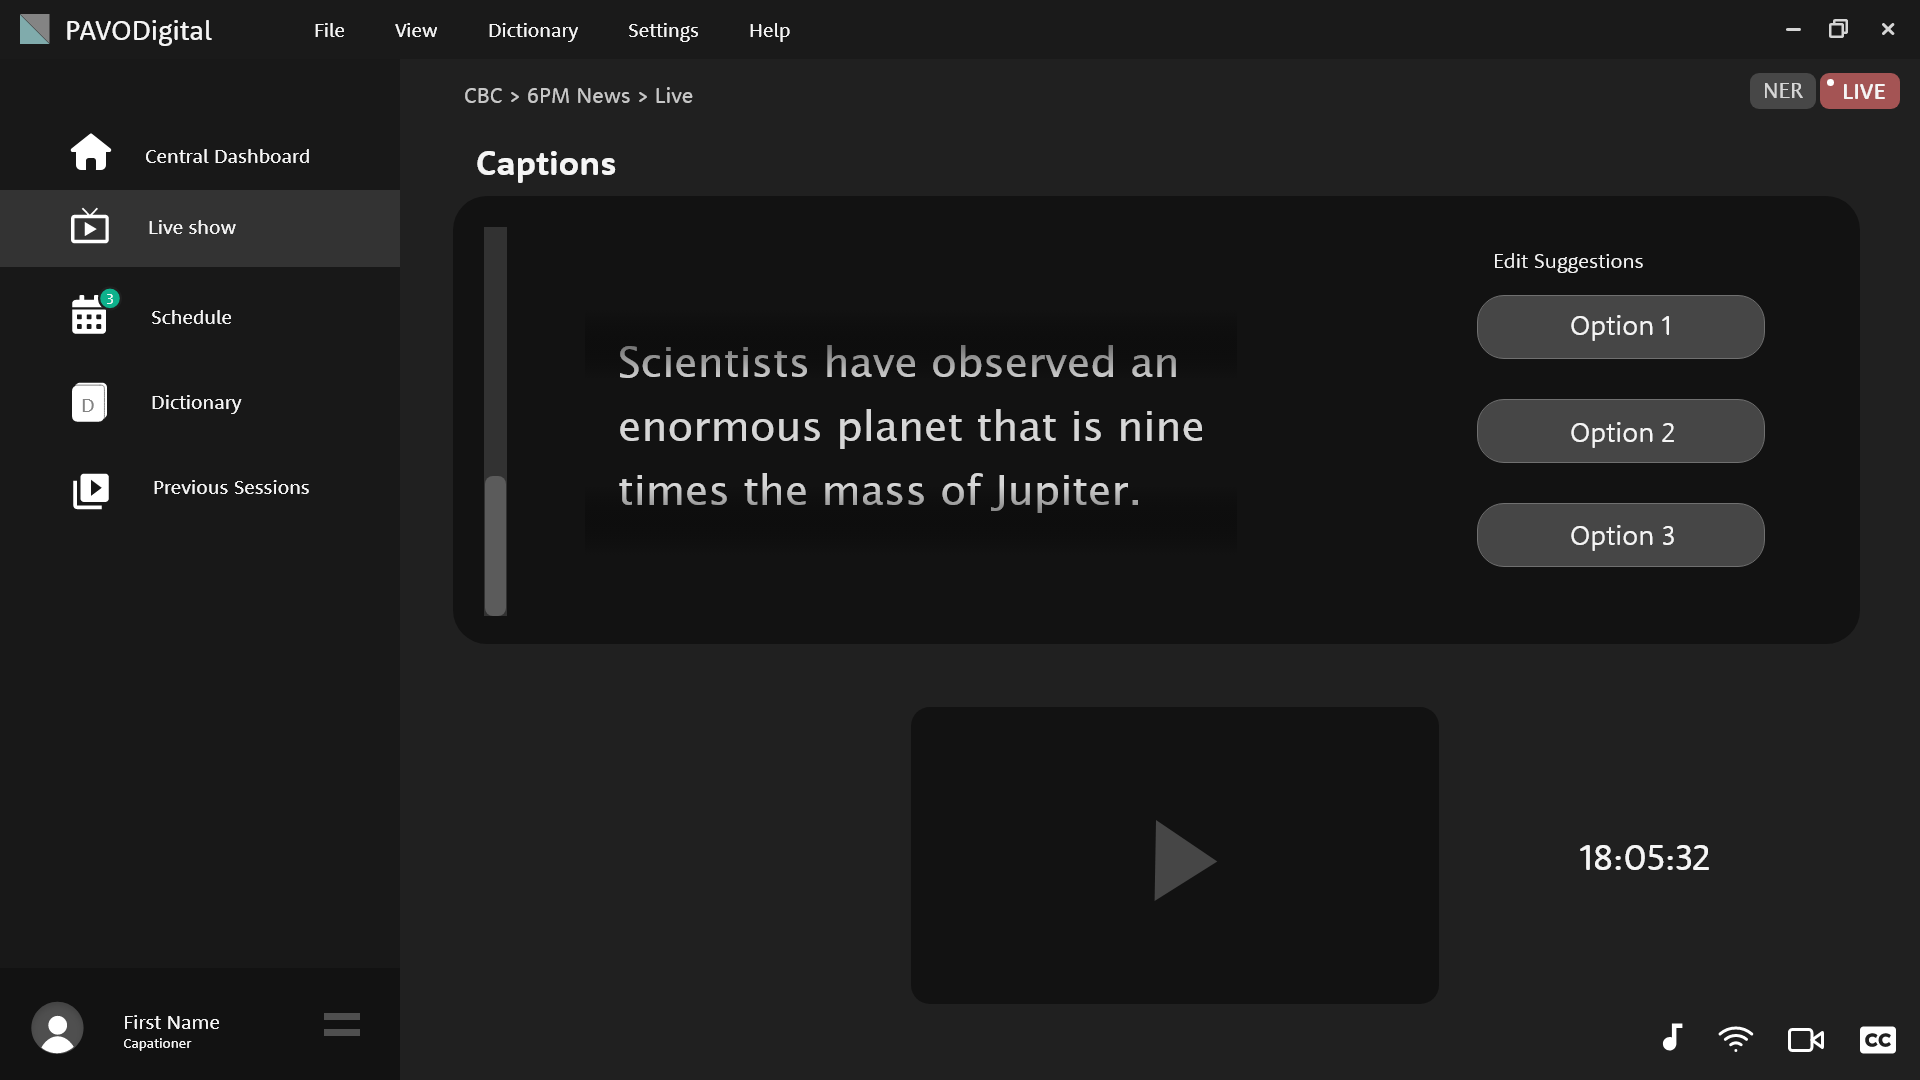Open the Dictionary menu in menu bar

[532, 30]
